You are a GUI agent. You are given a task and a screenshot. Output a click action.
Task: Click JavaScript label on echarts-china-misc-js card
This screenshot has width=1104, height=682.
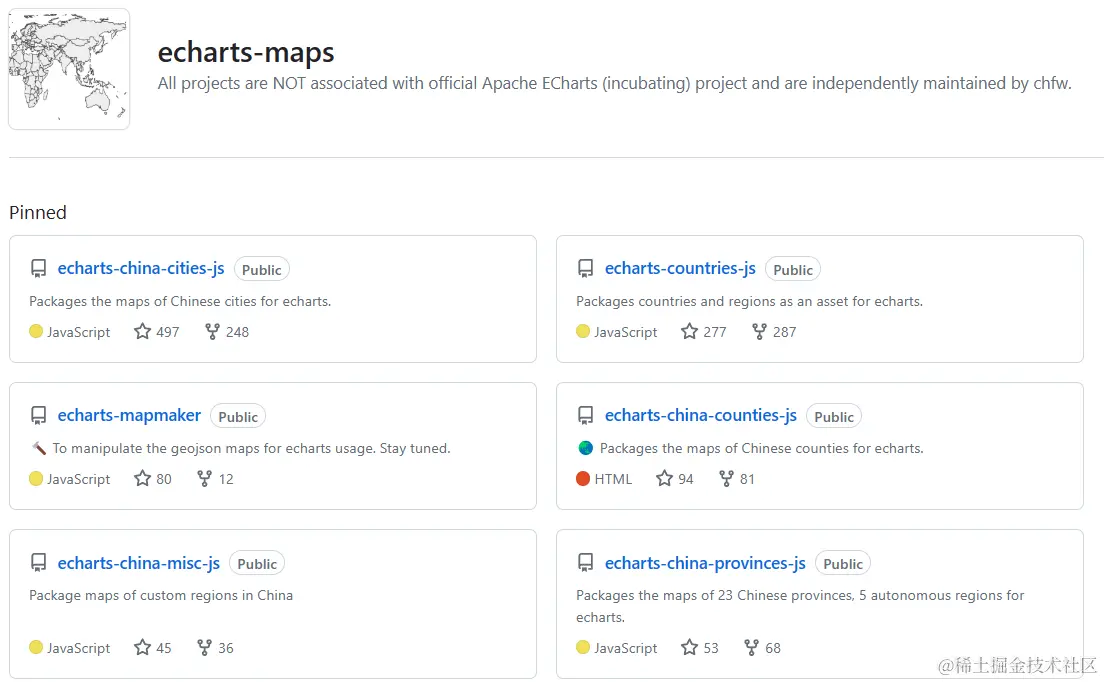click(x=78, y=648)
